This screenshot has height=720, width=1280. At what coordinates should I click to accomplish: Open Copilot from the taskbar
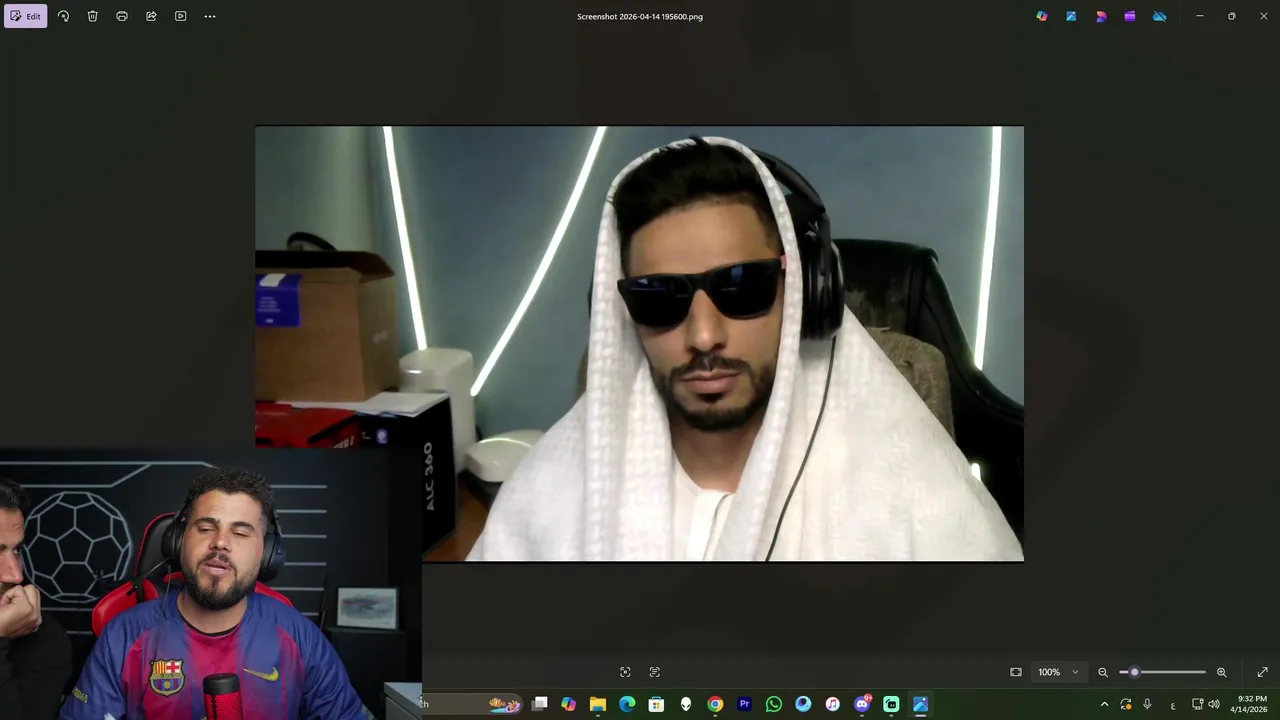coord(568,704)
